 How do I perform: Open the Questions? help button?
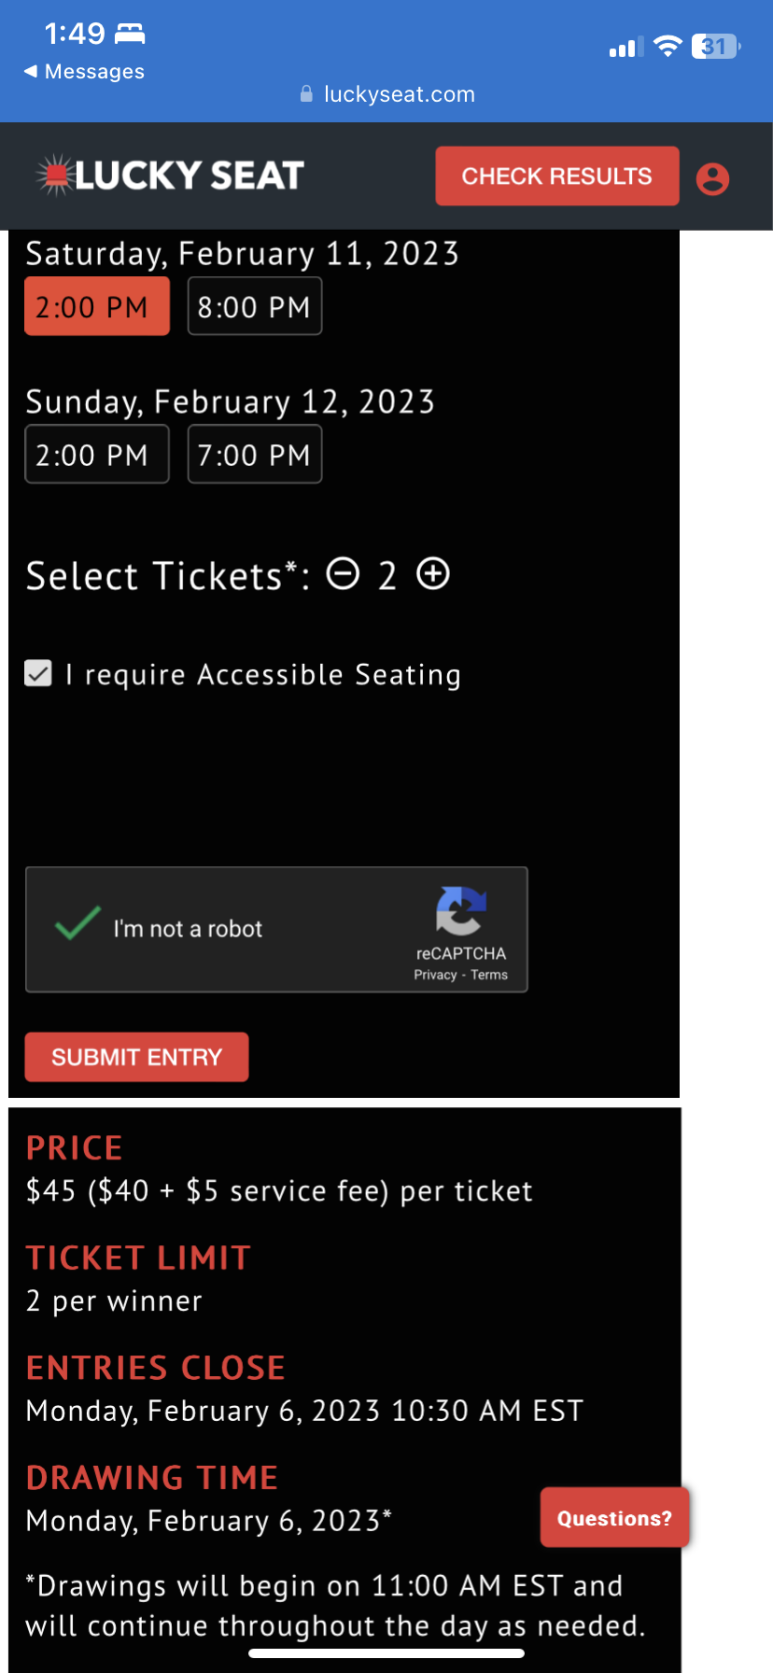point(615,1518)
